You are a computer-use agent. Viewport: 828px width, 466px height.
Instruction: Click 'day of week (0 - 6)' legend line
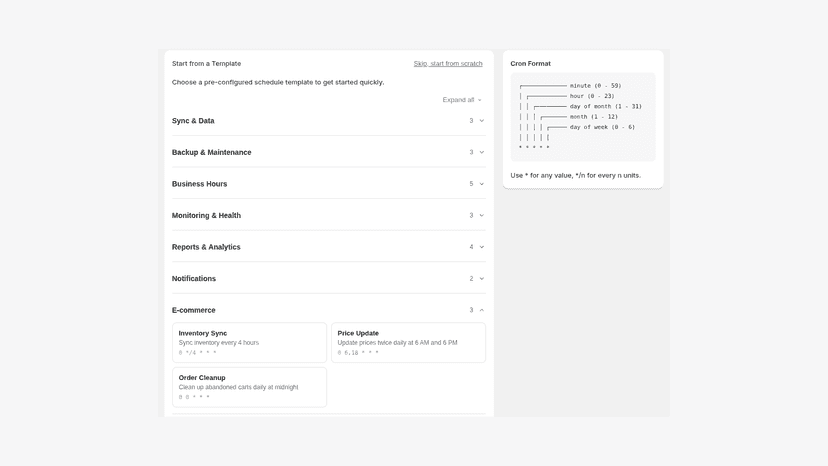point(602,127)
